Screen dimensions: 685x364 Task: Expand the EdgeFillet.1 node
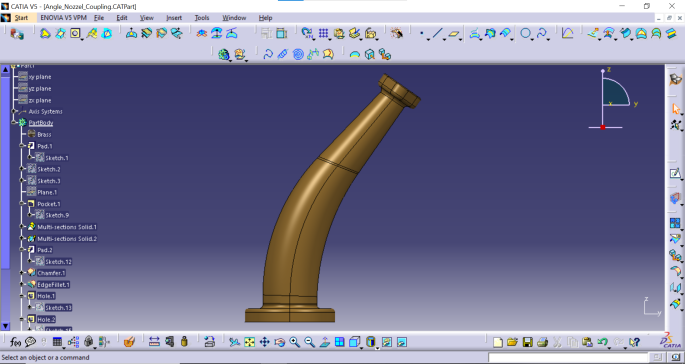(22, 284)
